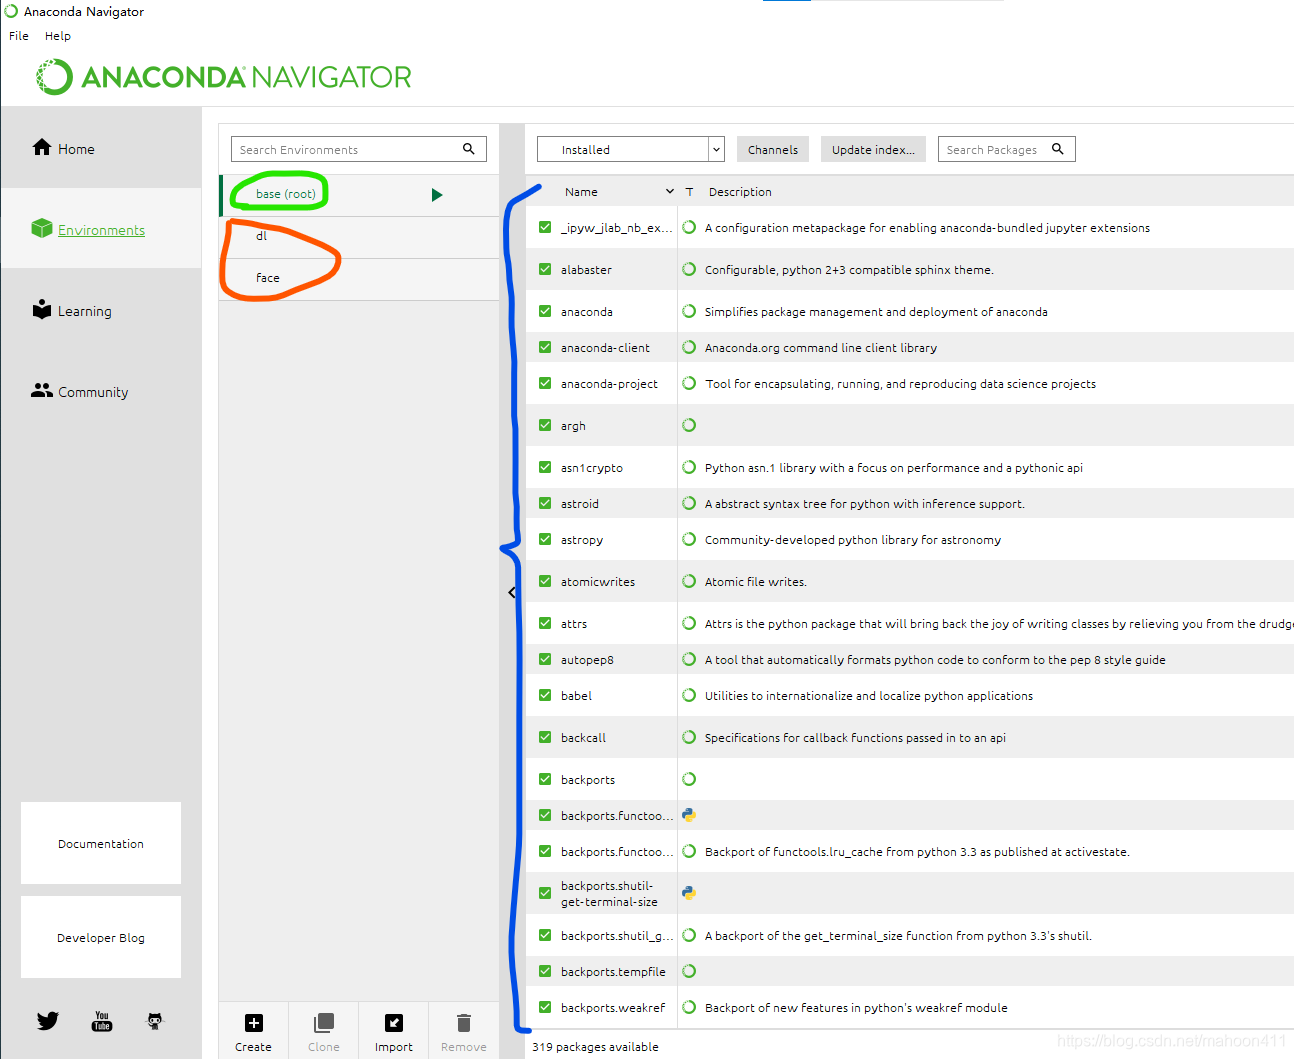The height and width of the screenshot is (1059, 1294).
Task: Toggle the alabaster package checkbox
Action: coord(545,269)
